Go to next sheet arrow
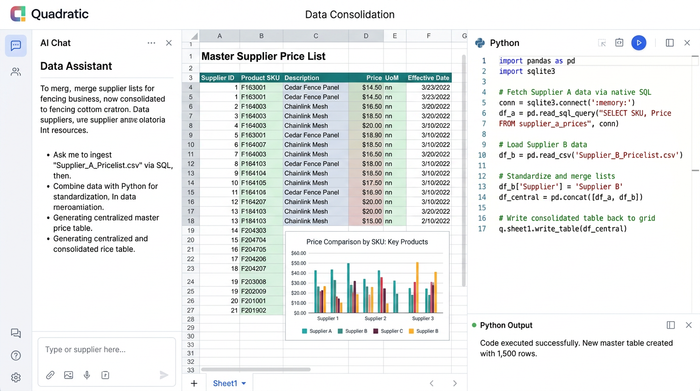 454,383
